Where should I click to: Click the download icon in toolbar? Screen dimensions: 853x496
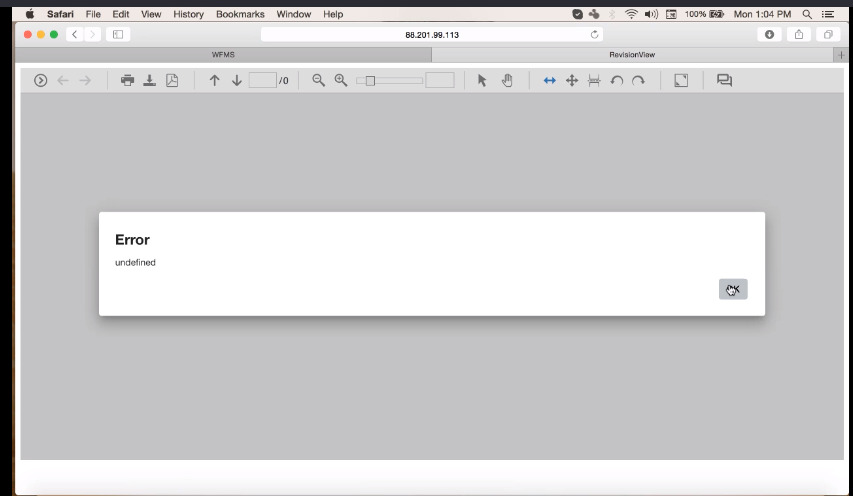click(149, 80)
